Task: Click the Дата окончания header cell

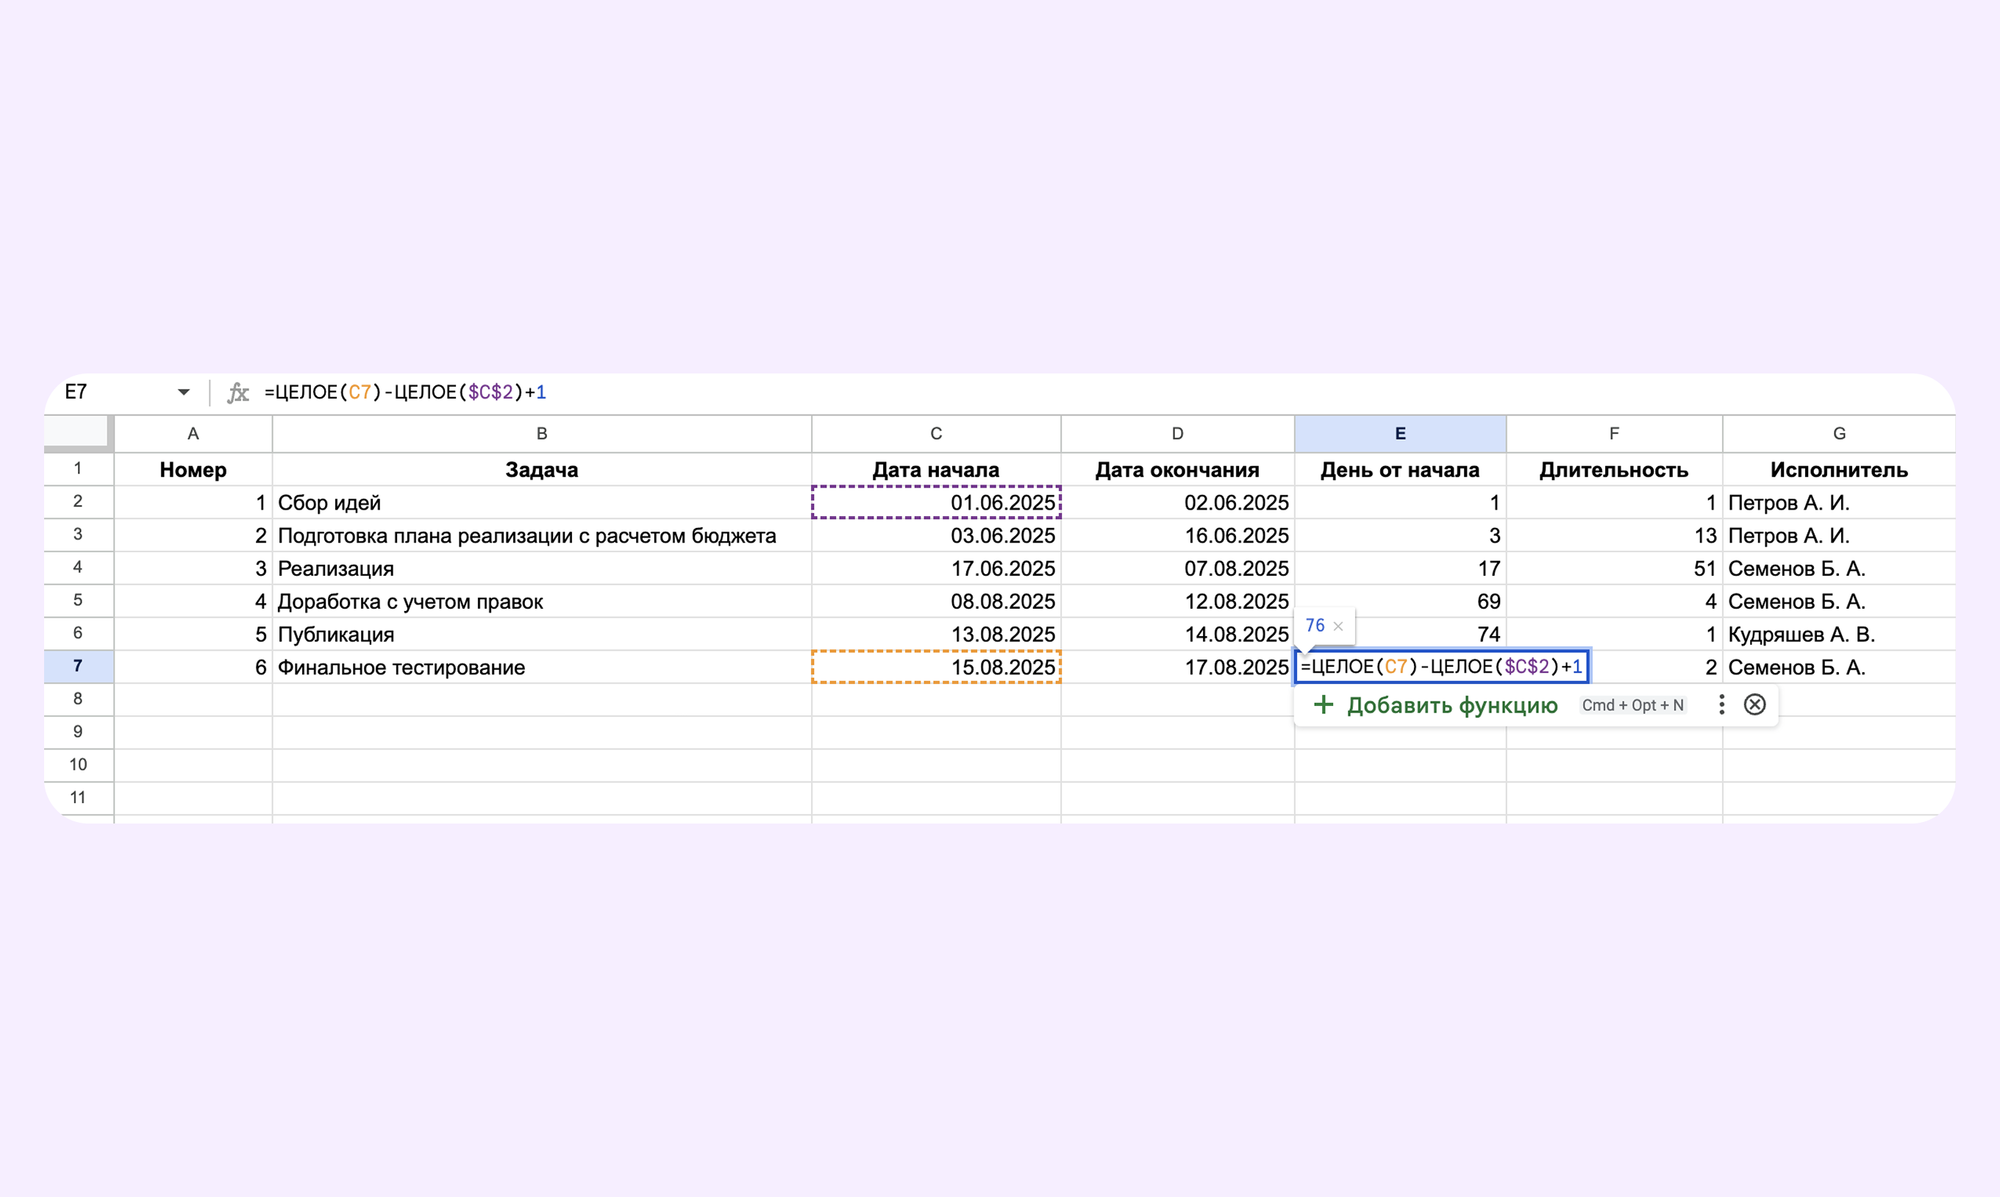Action: click(x=1177, y=470)
